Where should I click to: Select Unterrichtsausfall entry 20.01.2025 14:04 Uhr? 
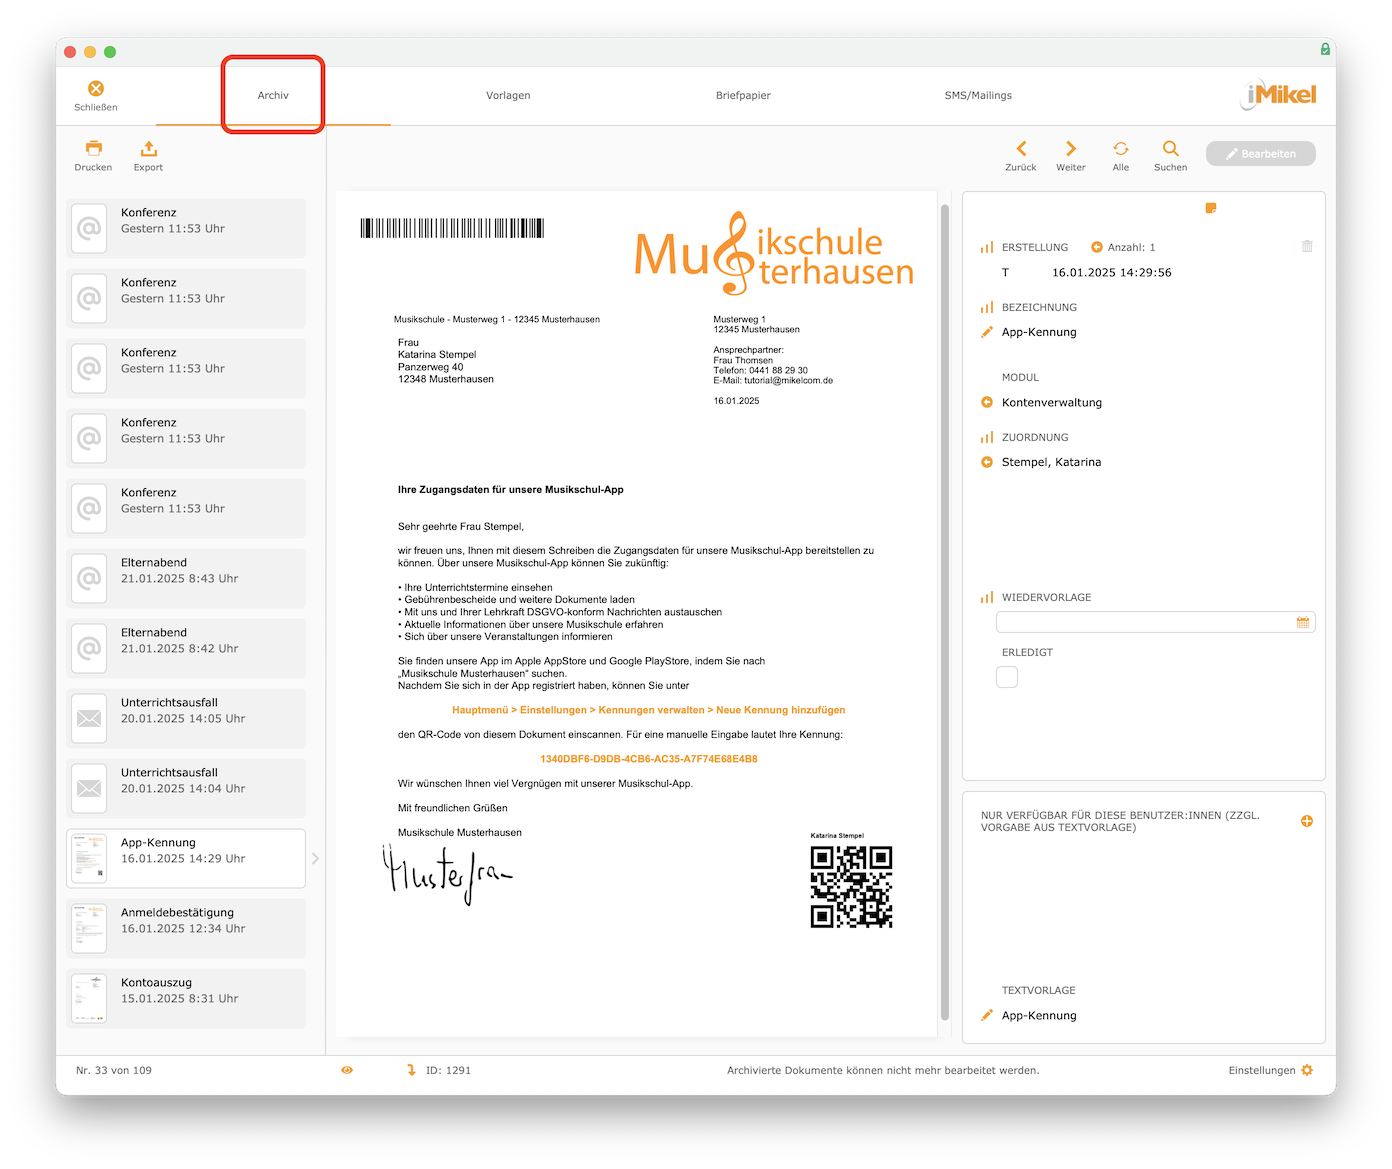coord(186,788)
